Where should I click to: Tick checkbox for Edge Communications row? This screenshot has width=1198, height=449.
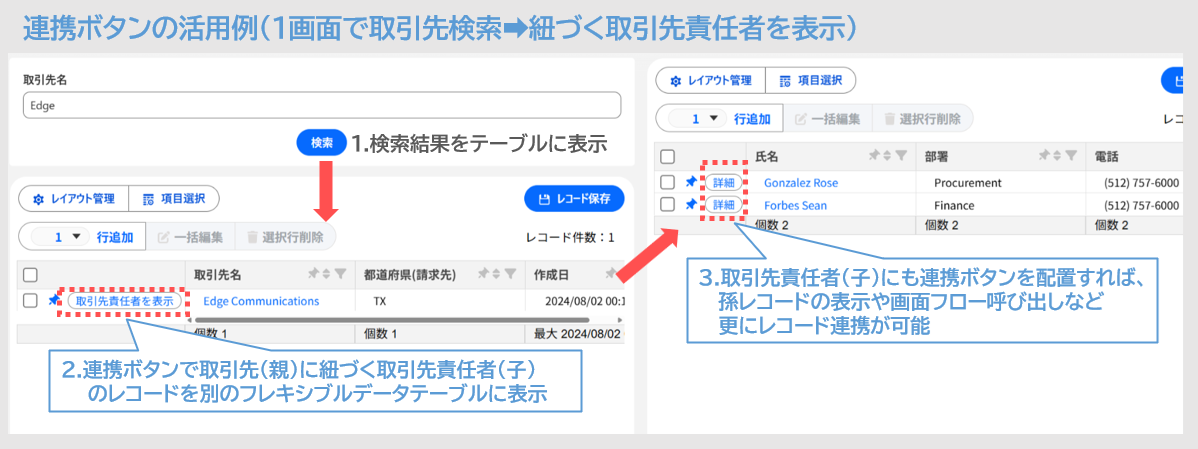click(31, 300)
